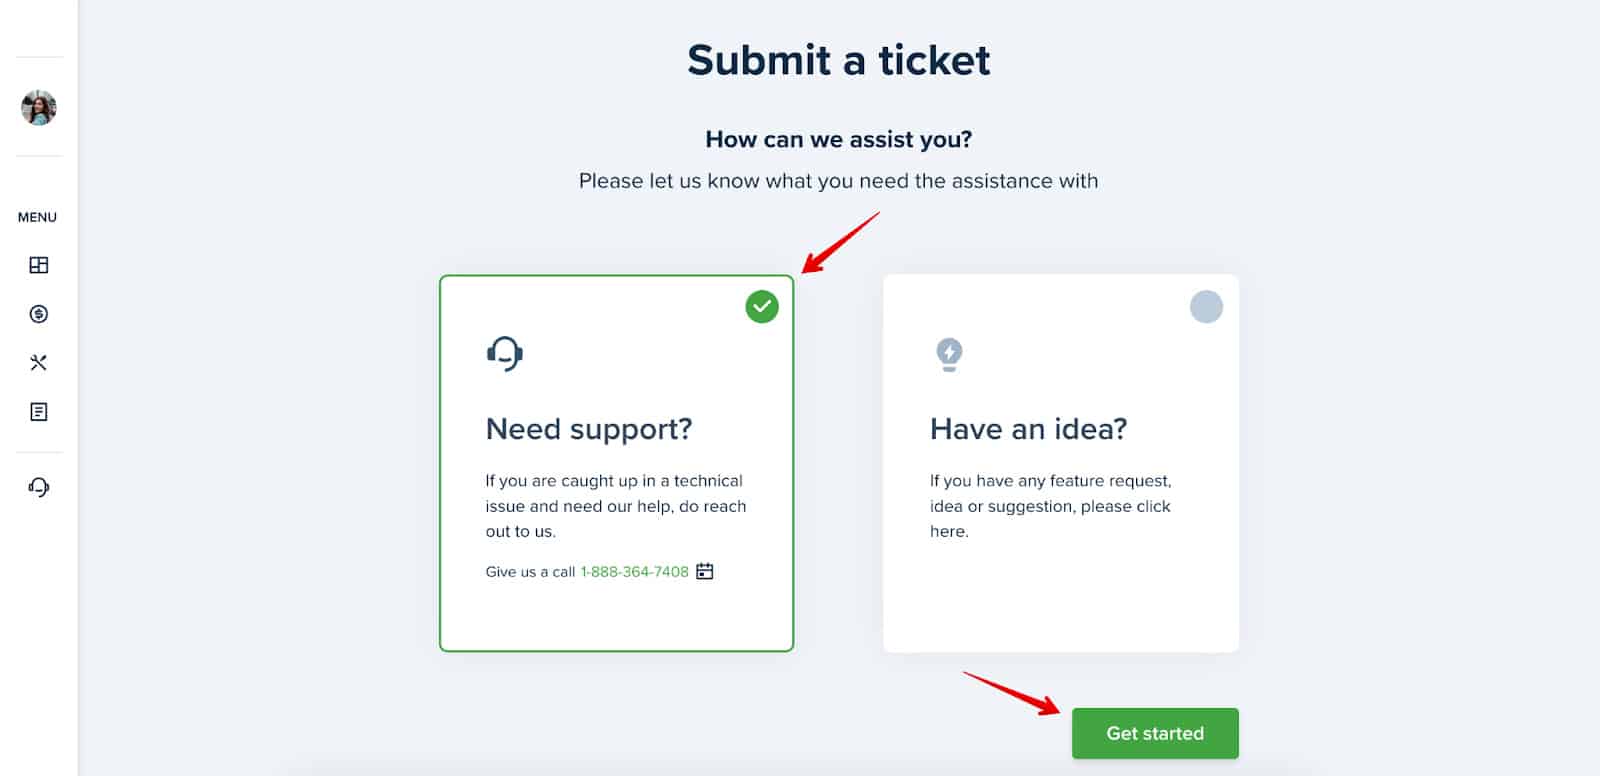Click the headset icon in Need support card
This screenshot has height=776, width=1600.
point(505,353)
